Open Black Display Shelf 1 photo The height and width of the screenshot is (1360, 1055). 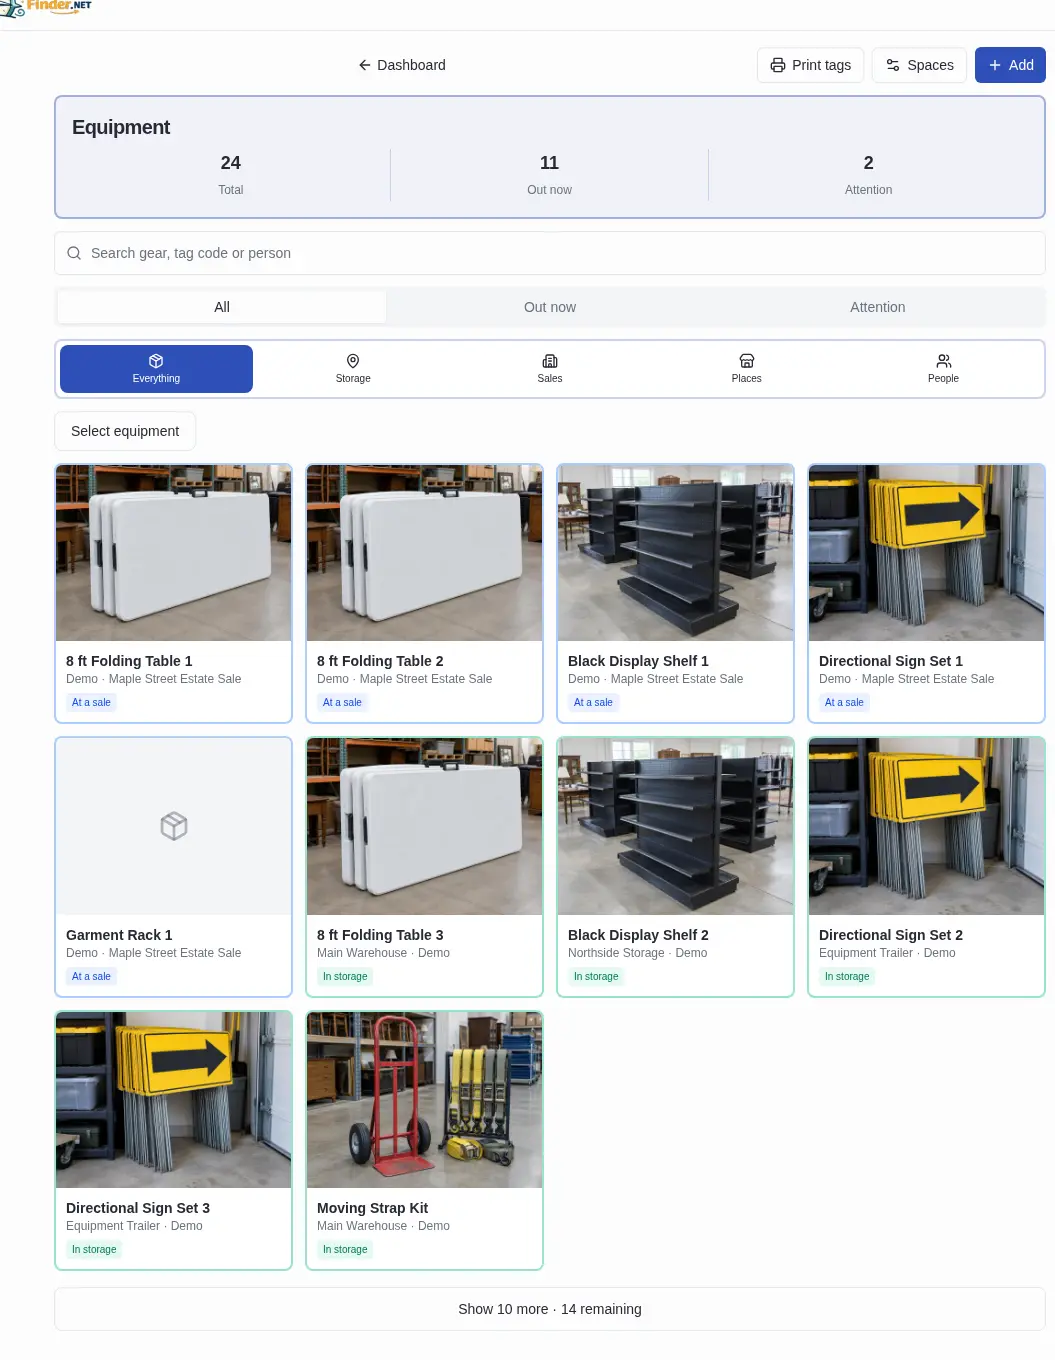676,553
